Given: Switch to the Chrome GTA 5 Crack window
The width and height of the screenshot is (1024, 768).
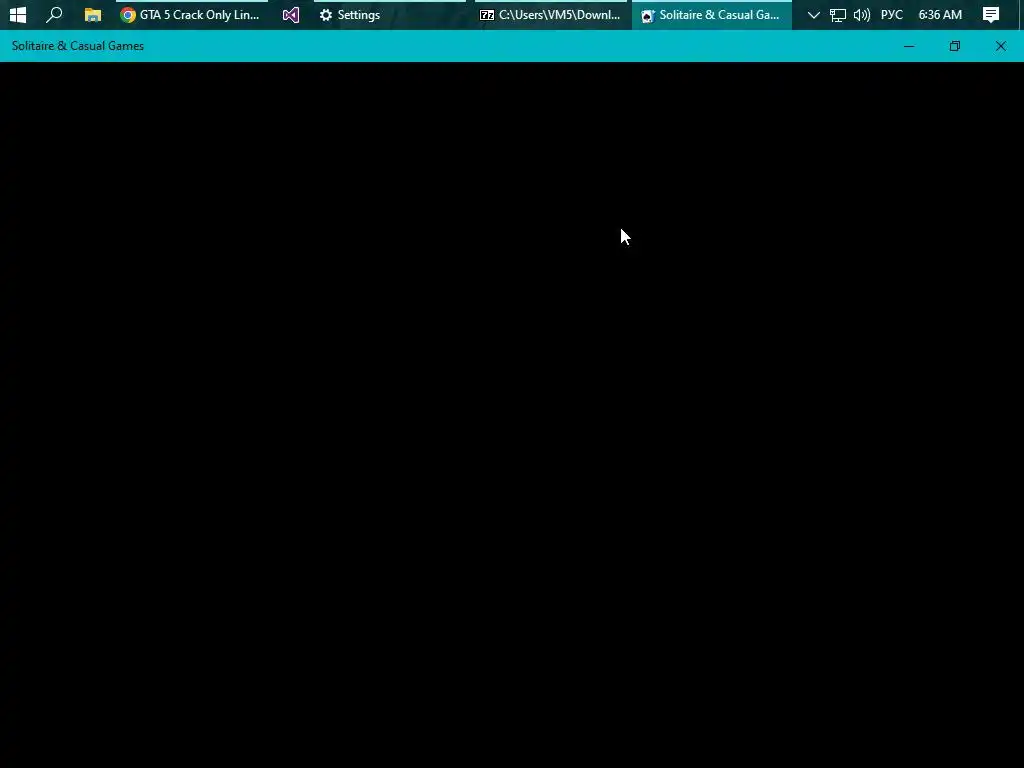Looking at the screenshot, I should coord(192,14).
